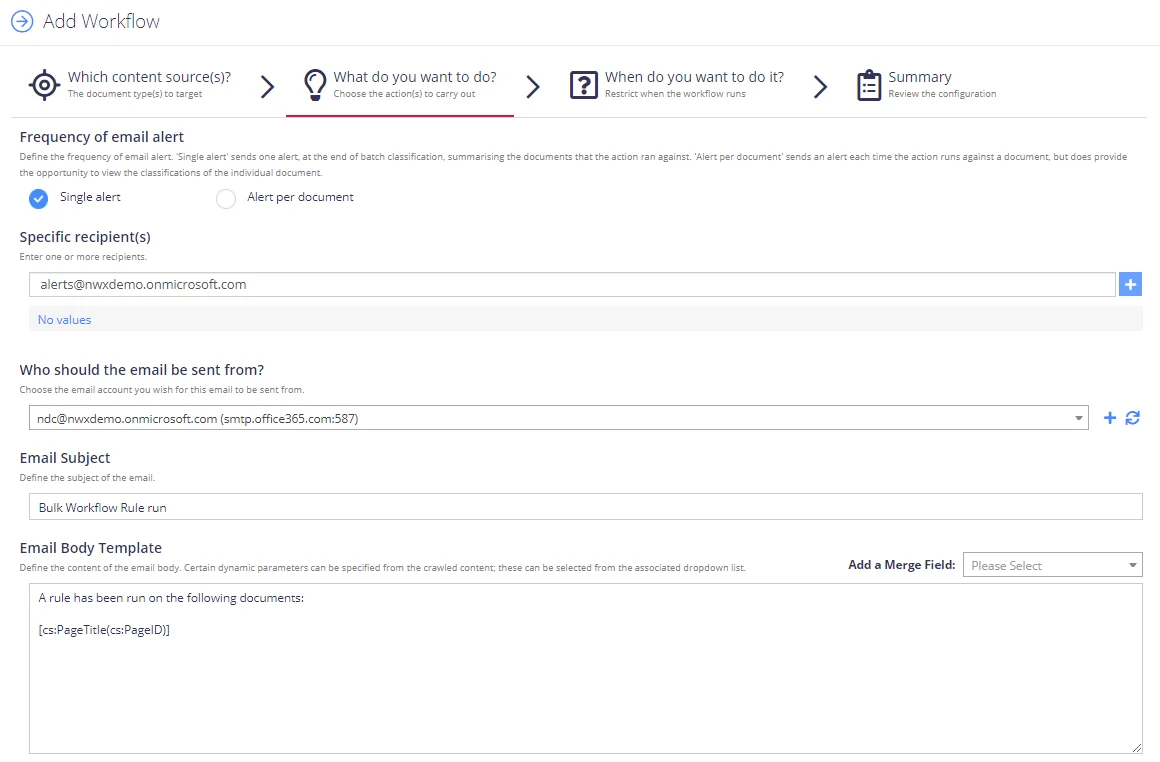This screenshot has width=1160, height=762.
Task: Click the Email Subject heading
Action: (x=64, y=458)
